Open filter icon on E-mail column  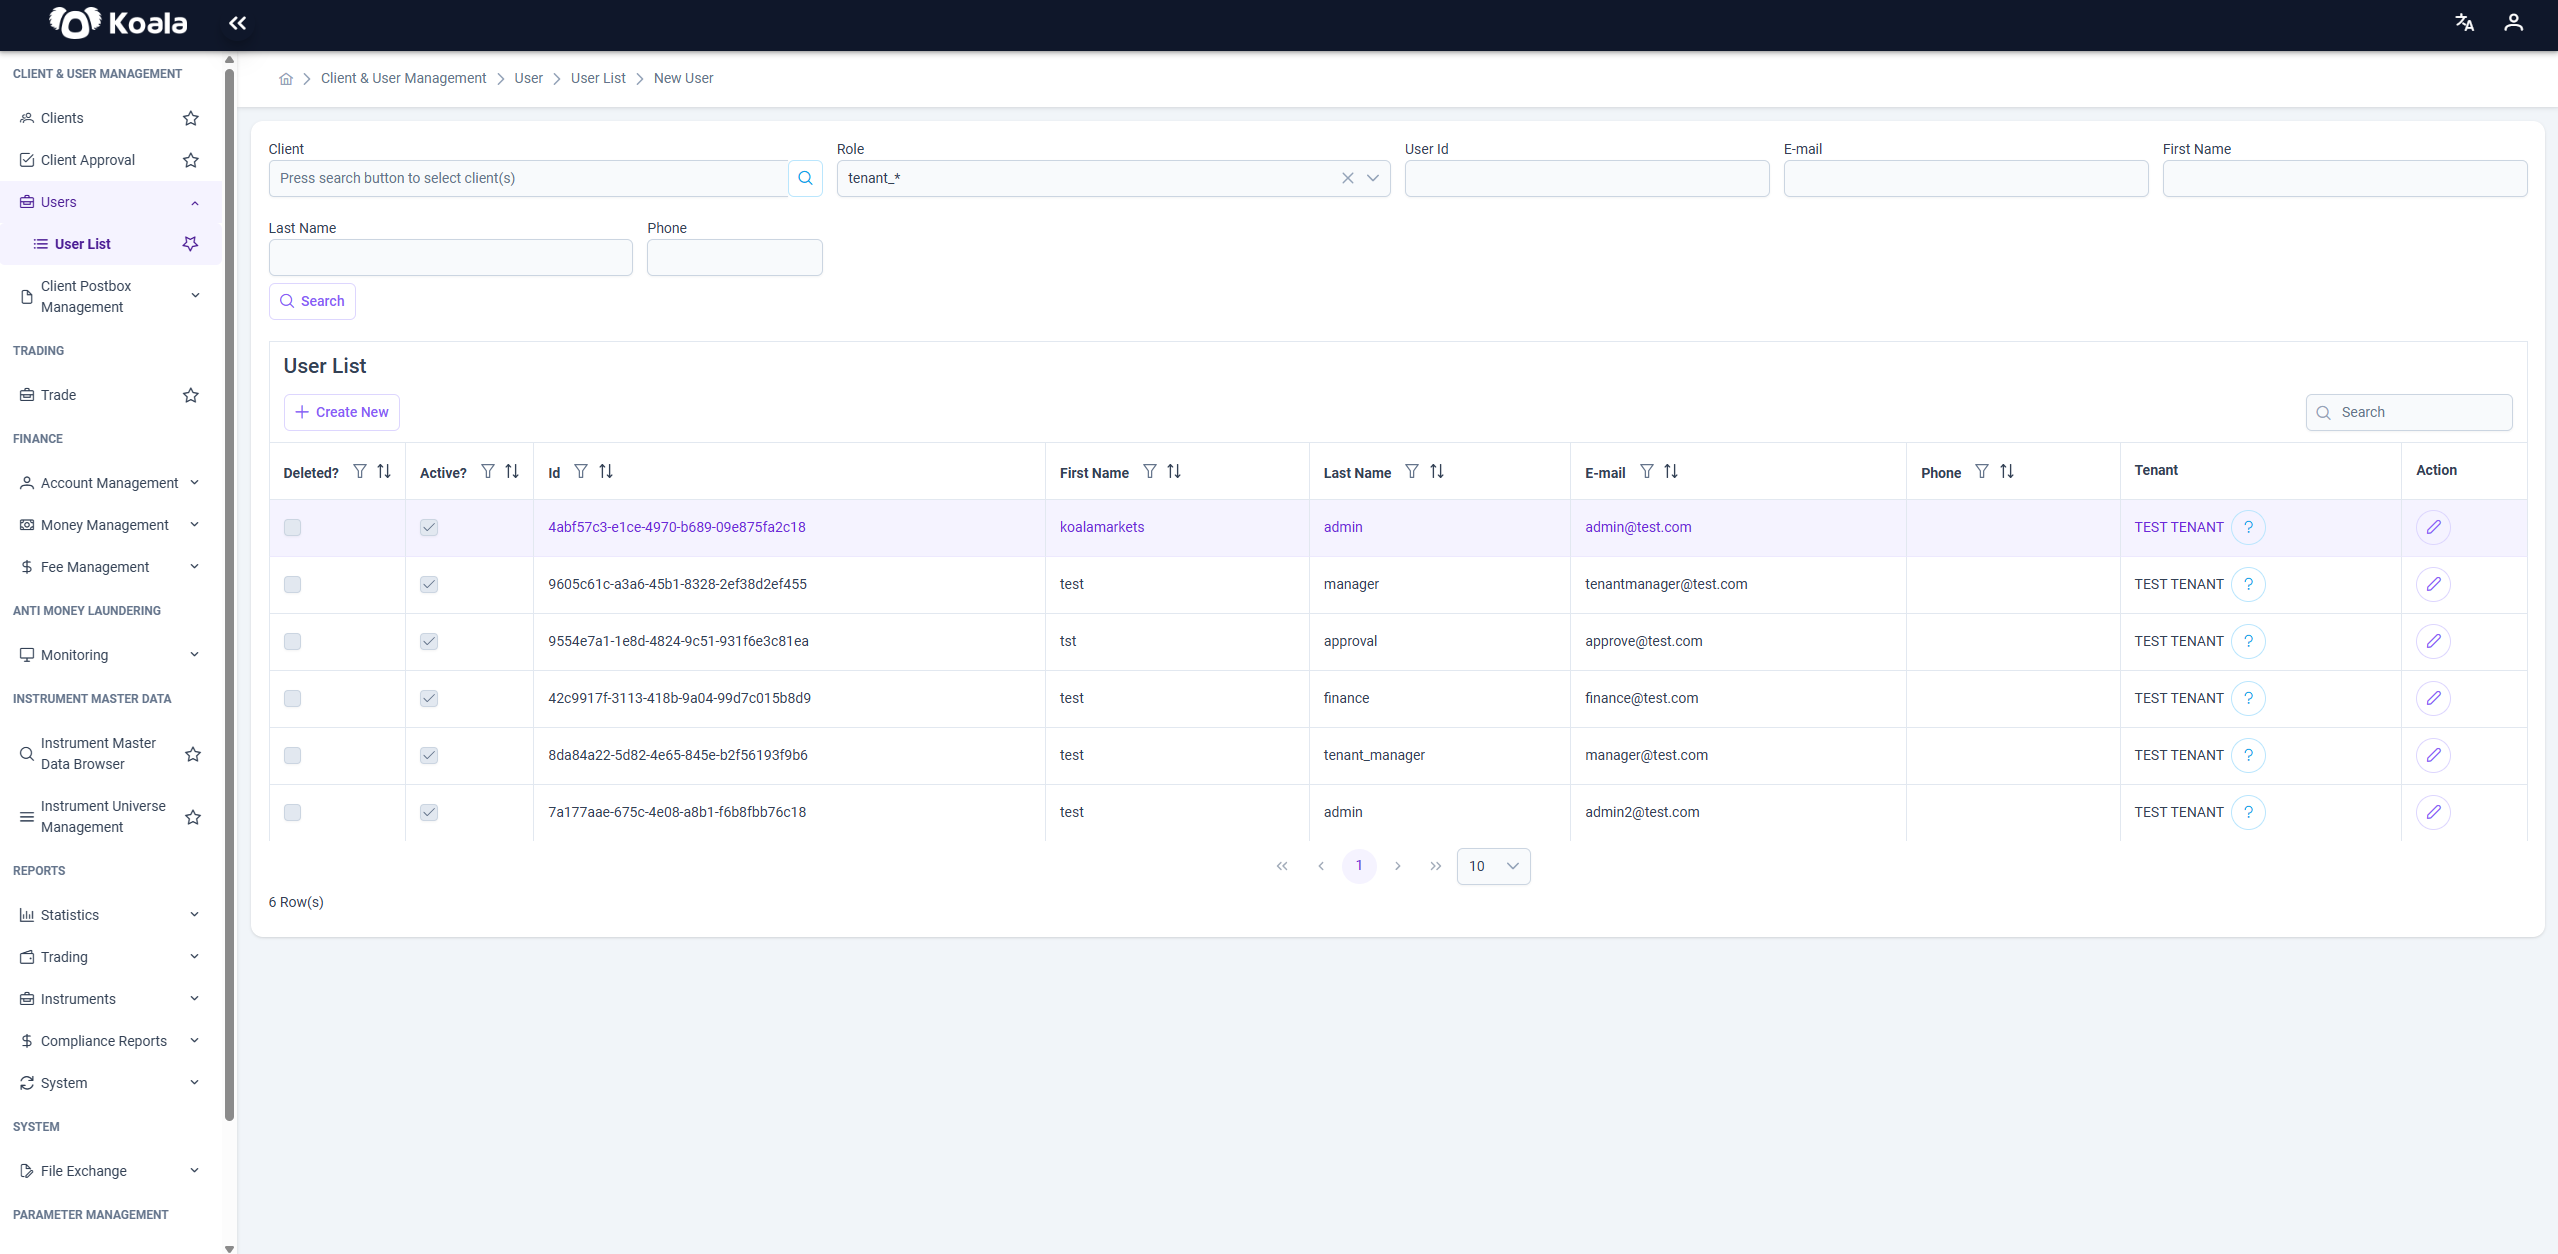1646,471
